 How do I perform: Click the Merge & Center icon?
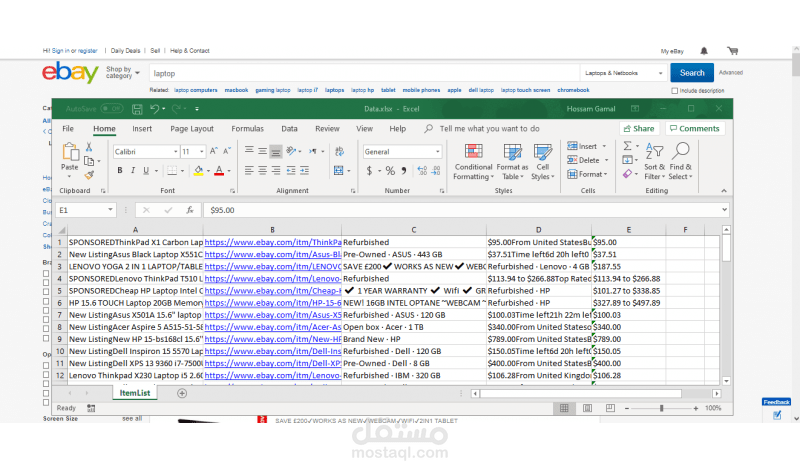click(339, 170)
